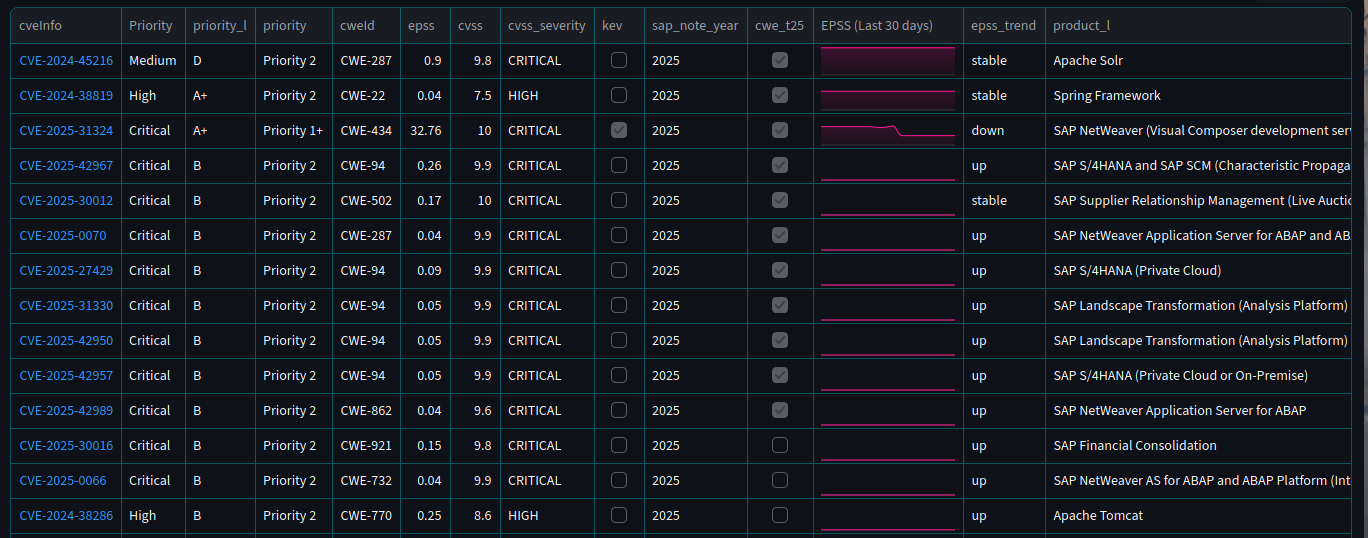Click the 'Medium' priority cell
The height and width of the screenshot is (538, 1368).
[x=152, y=61]
